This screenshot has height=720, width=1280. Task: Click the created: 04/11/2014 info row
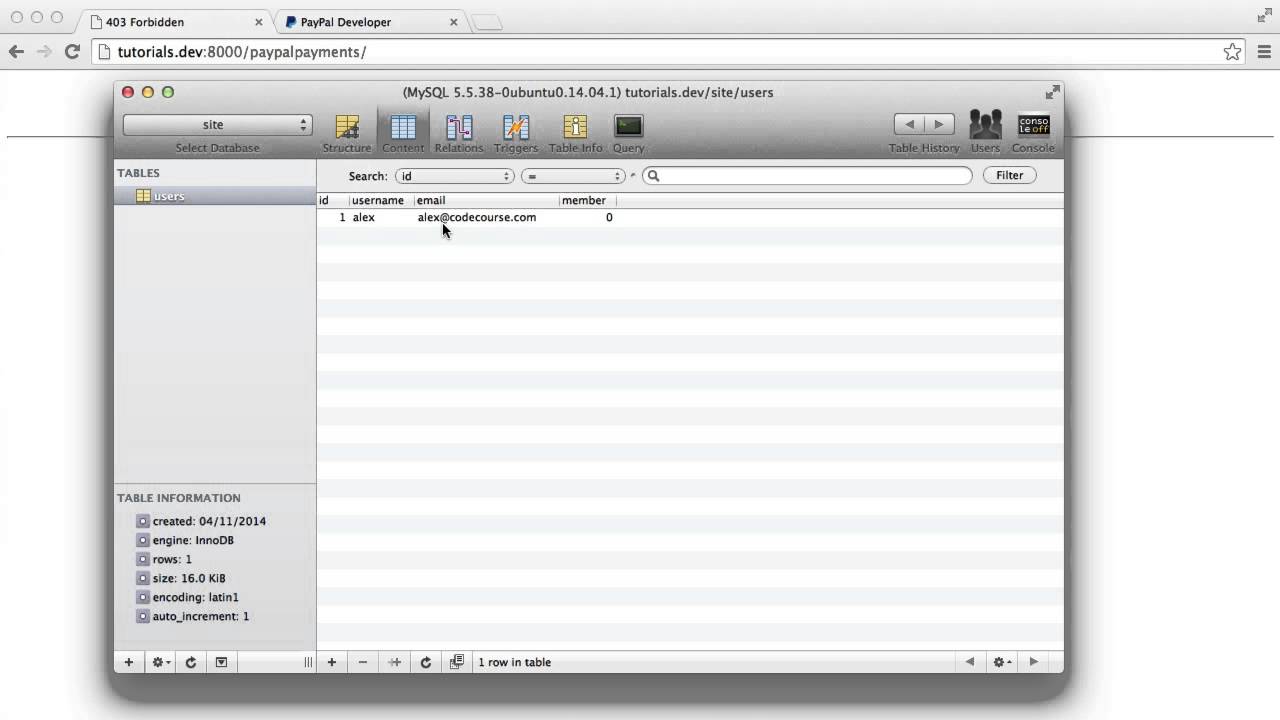pyautogui.click(x=201, y=521)
